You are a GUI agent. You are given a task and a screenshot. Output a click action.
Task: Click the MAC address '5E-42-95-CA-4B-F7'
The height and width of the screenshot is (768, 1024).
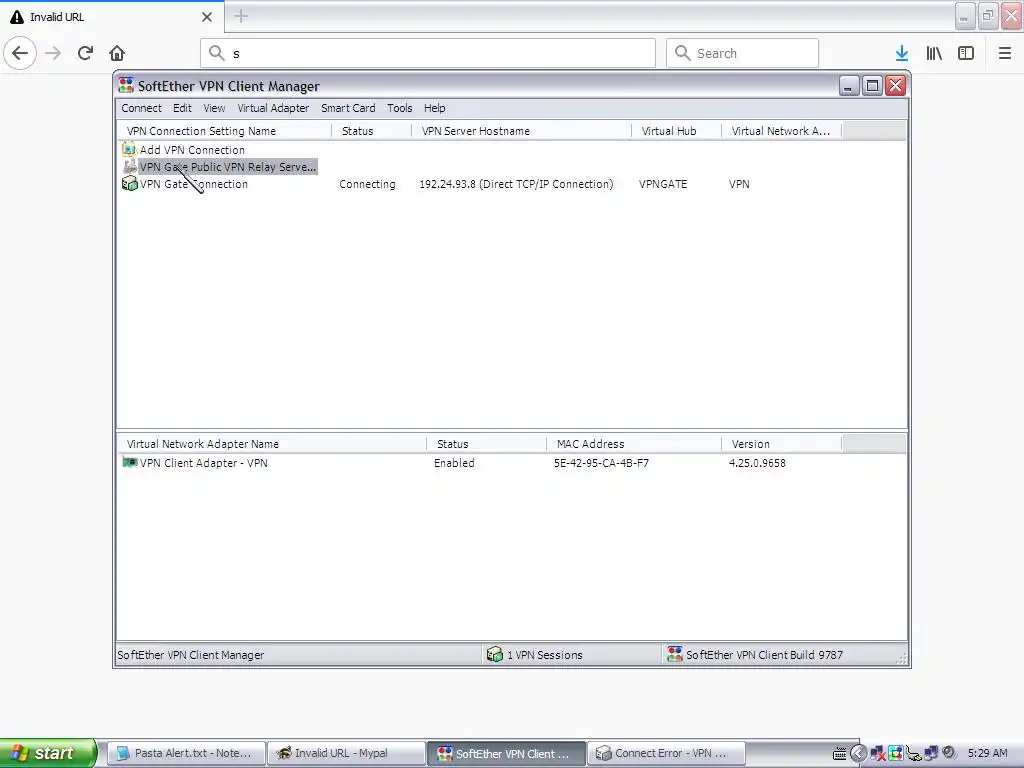(601, 463)
